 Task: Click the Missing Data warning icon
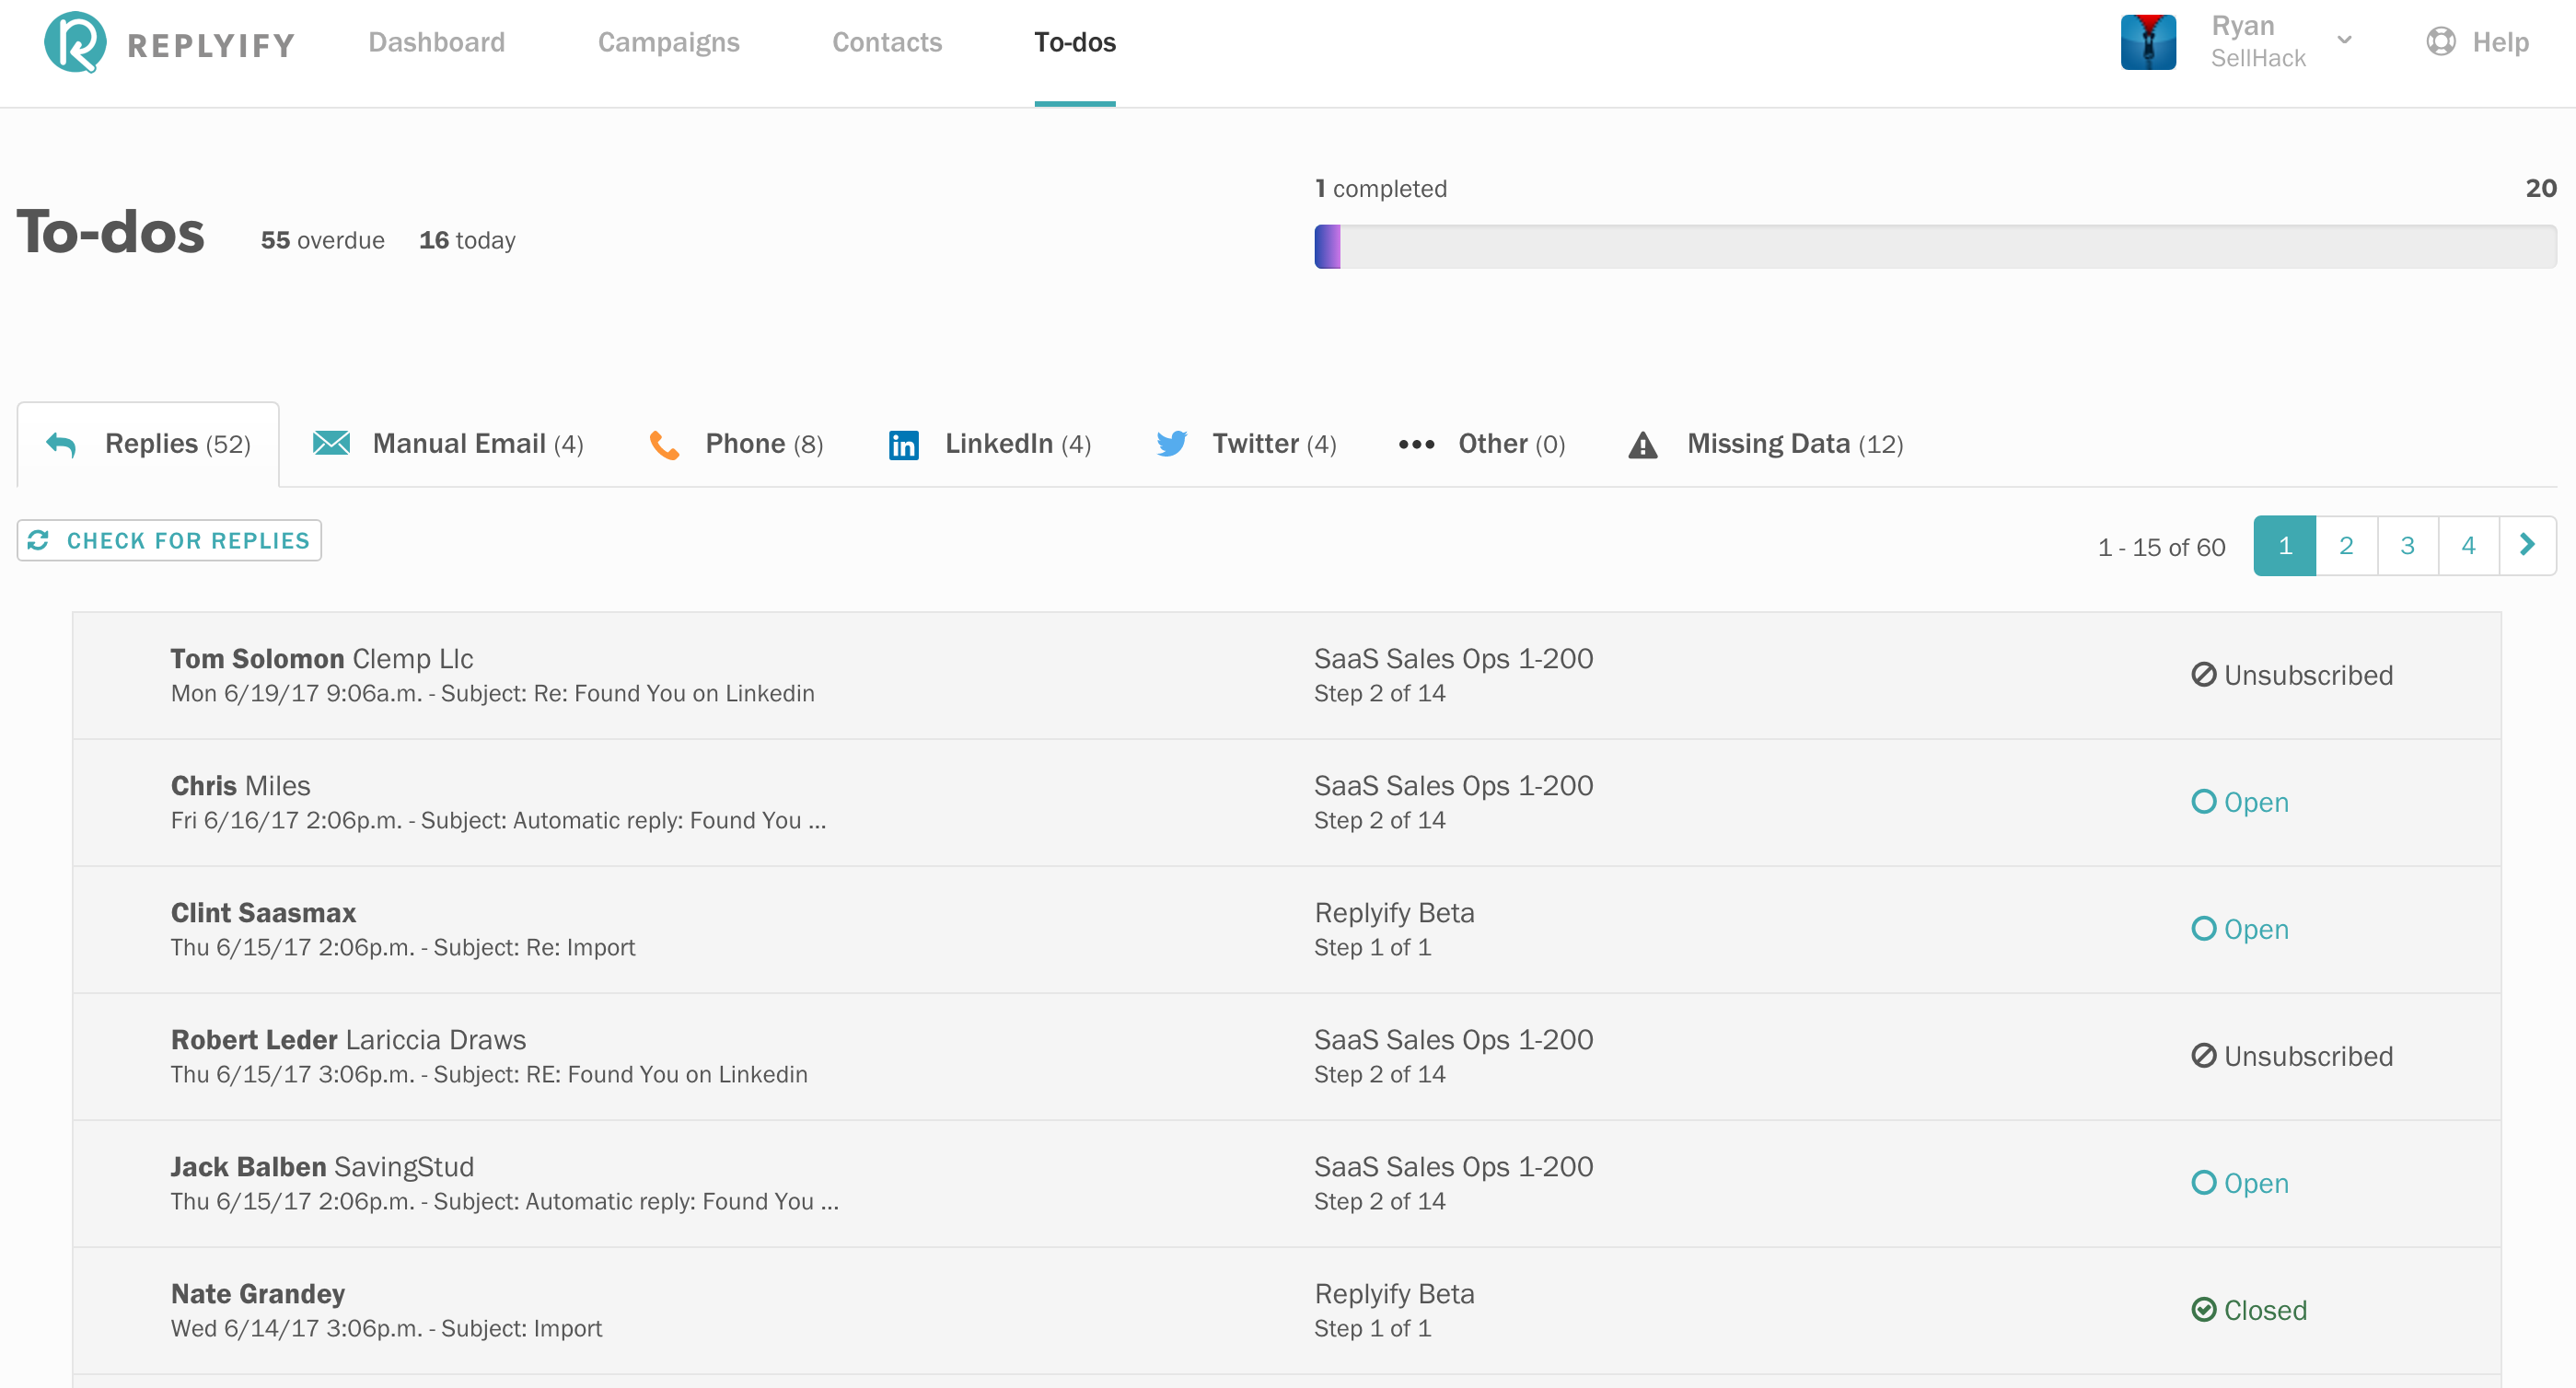click(1642, 444)
